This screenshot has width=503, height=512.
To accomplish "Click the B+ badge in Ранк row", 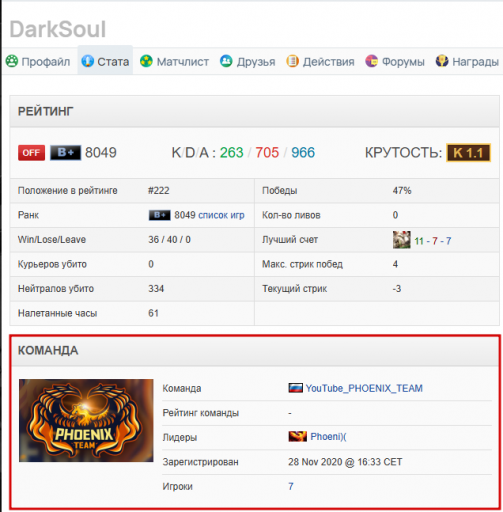I will (x=159, y=215).
